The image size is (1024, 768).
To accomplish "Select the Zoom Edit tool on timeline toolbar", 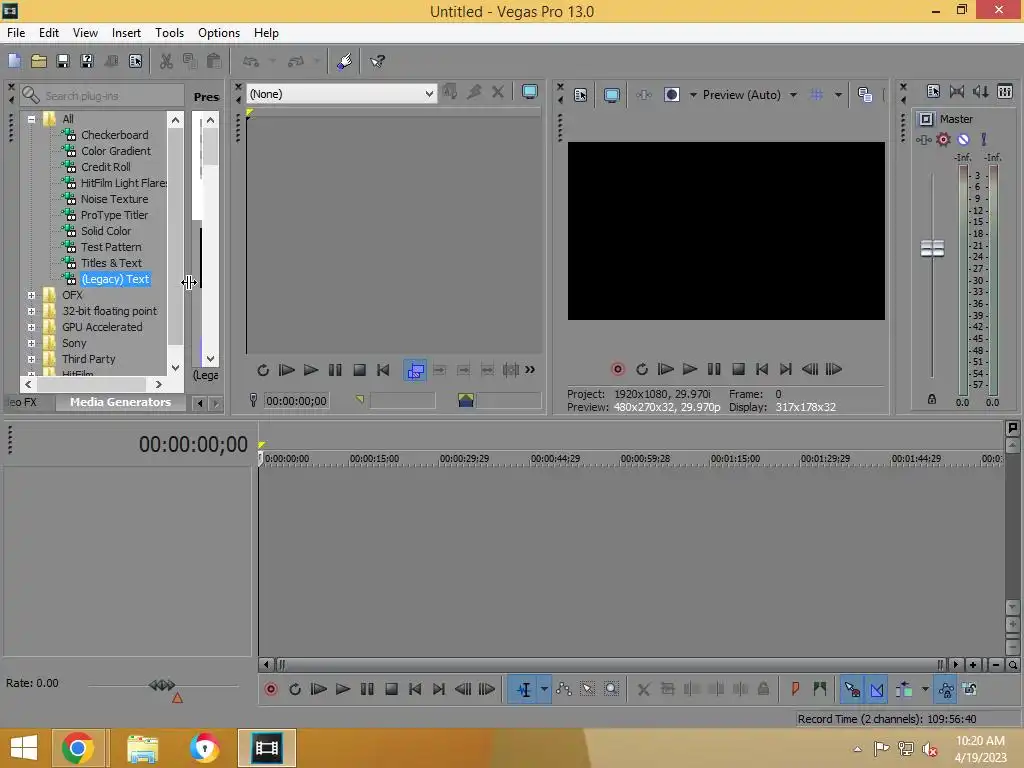I will (611, 689).
